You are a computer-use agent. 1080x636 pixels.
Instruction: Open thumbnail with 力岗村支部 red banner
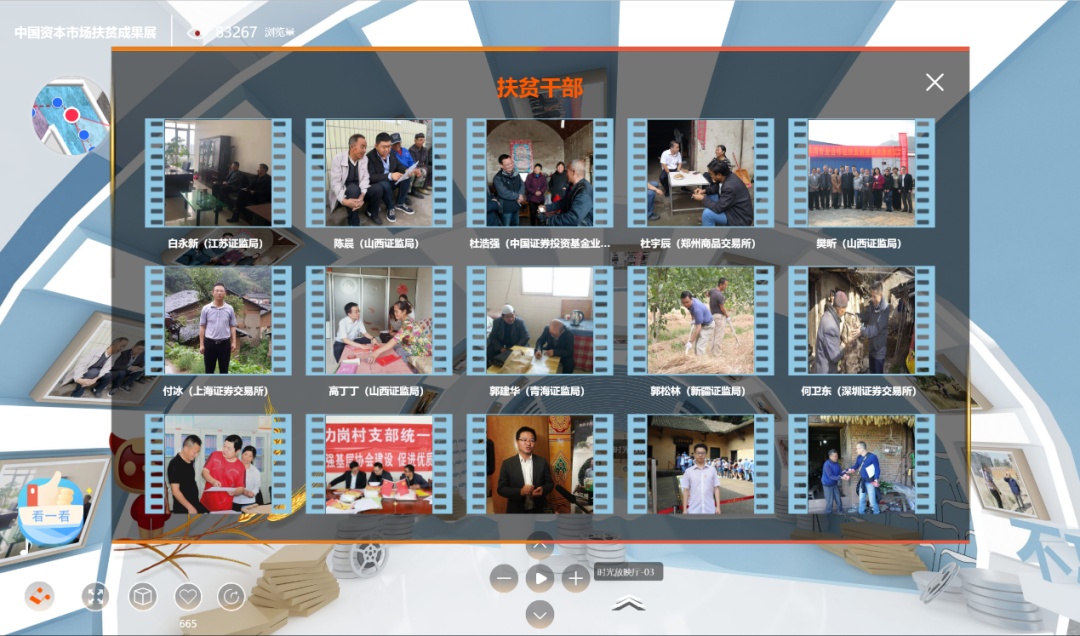(379, 464)
